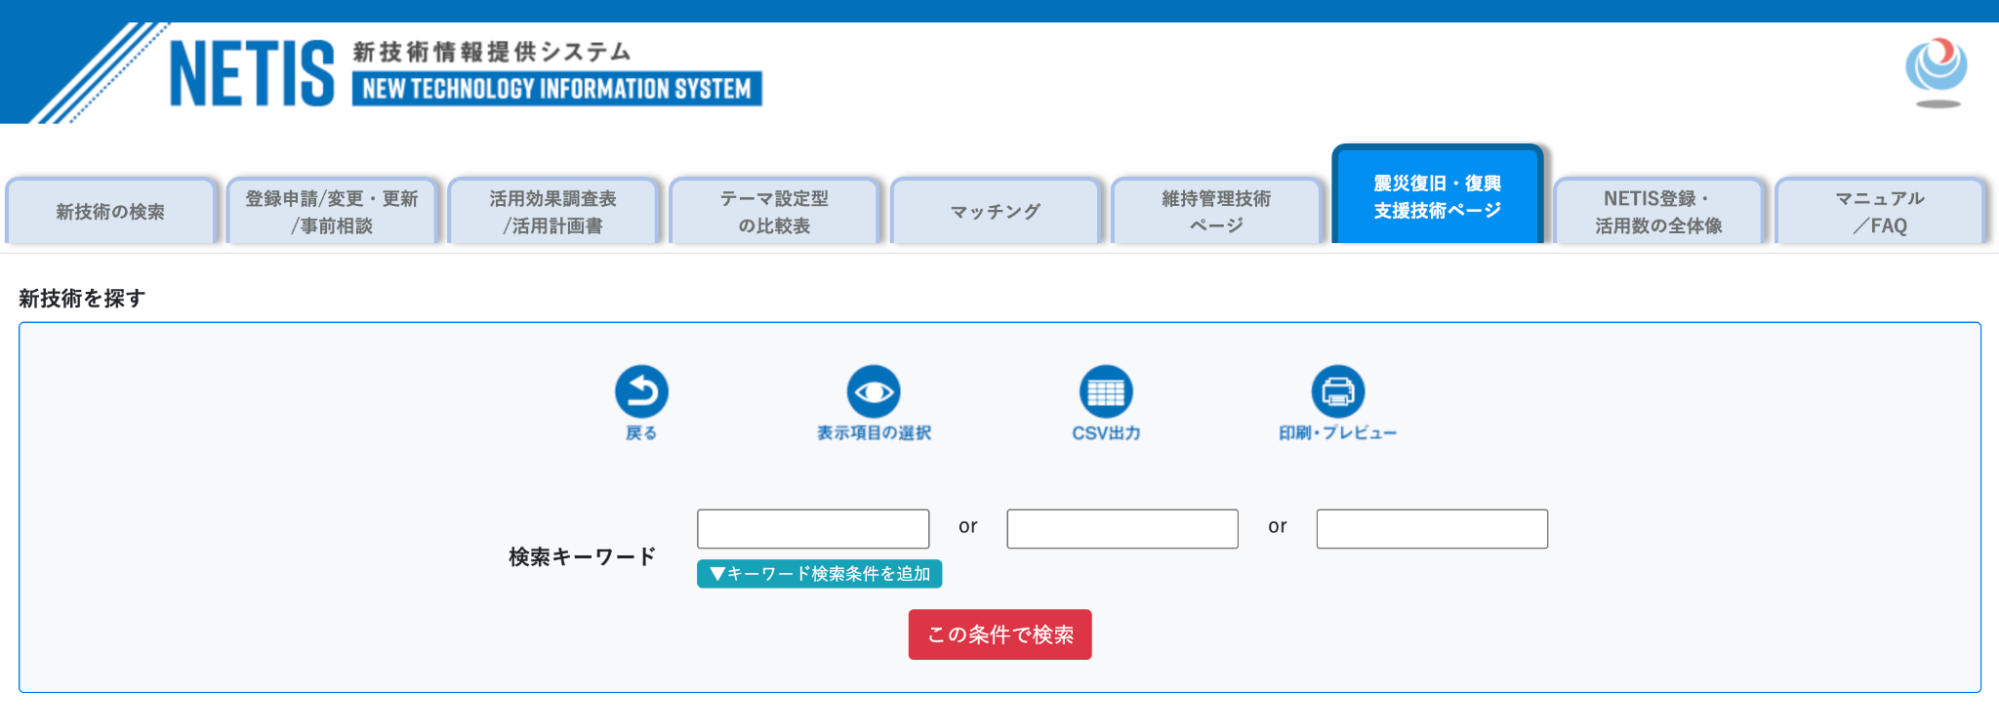Screen dimensions: 1999x725
Task: Open the 活用効果調査表/活用計画書 tab
Action: [553, 212]
